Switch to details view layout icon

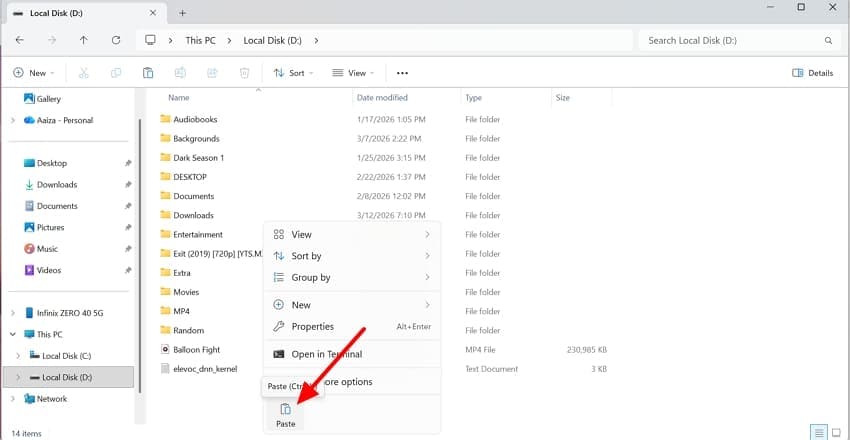(x=819, y=432)
